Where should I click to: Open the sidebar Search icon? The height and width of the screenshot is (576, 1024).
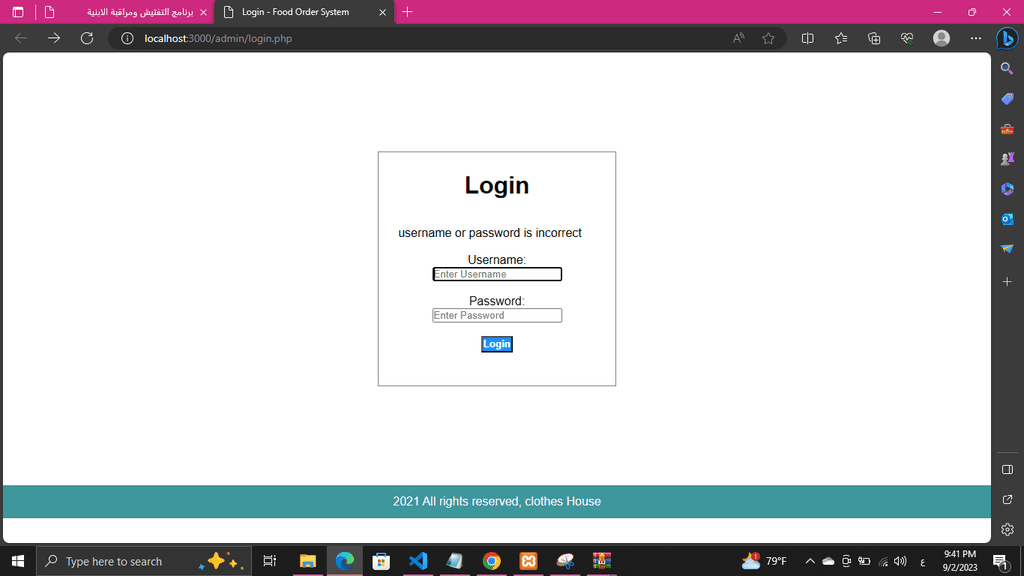point(1008,69)
